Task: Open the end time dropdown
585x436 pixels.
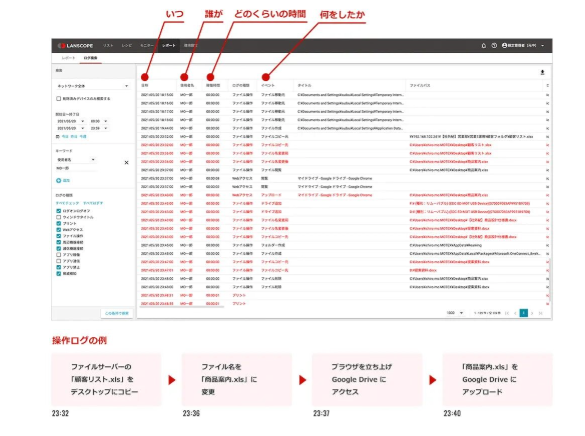Action: point(99,128)
